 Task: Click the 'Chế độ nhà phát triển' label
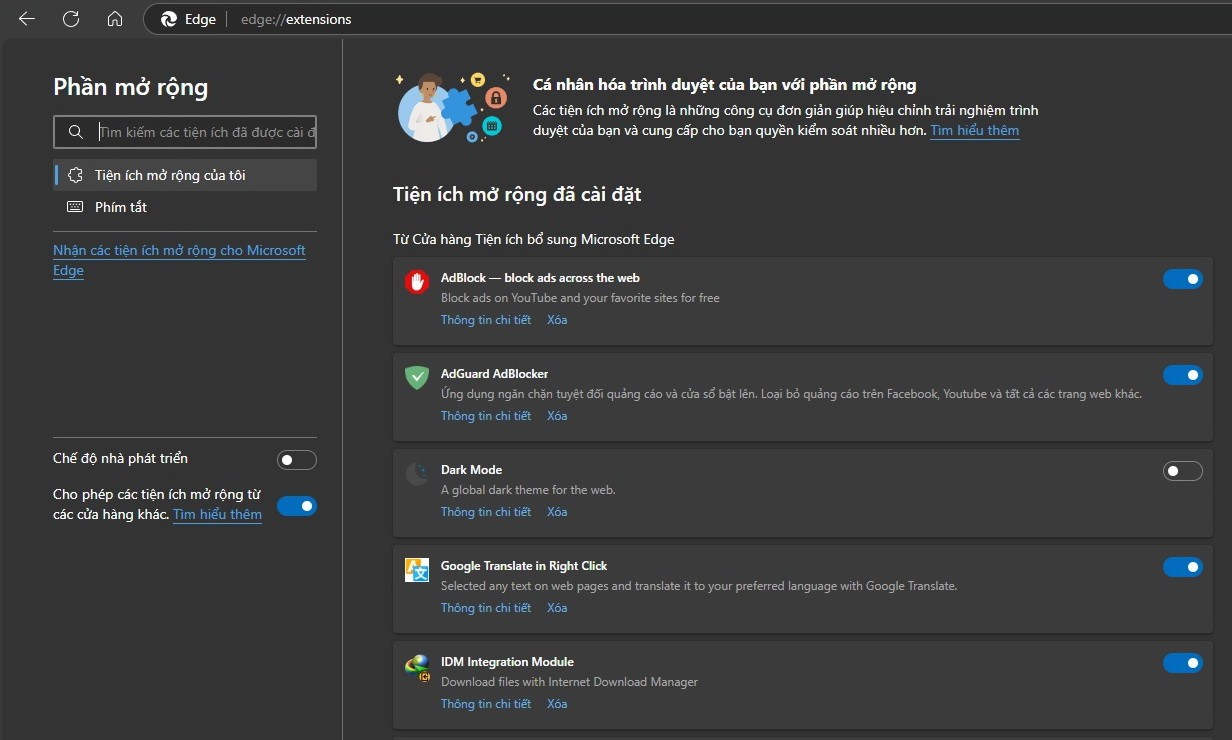tap(120, 458)
